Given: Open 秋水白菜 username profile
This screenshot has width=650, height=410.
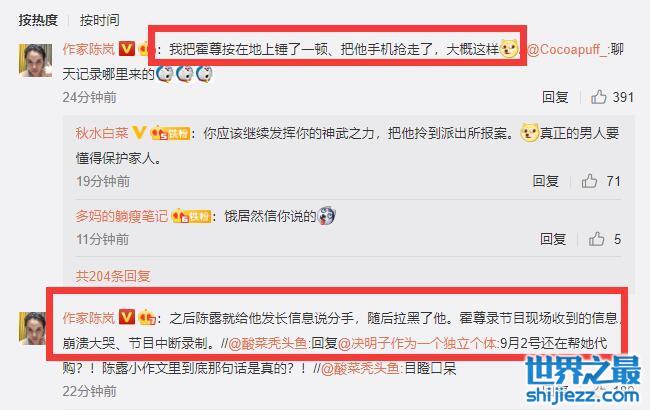Looking at the screenshot, I should click(x=102, y=133).
